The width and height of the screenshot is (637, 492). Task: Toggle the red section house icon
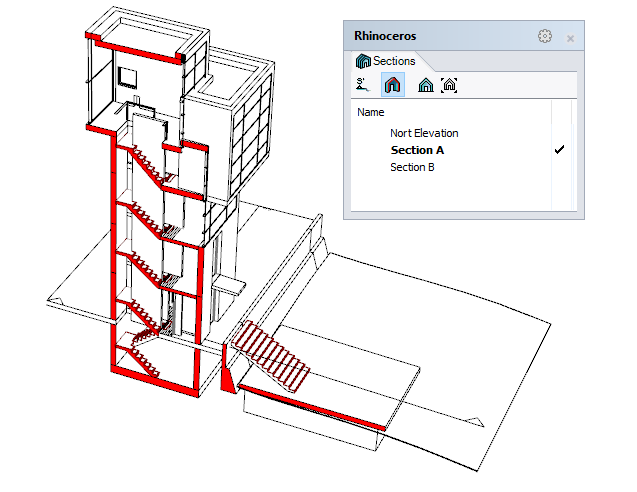[393, 86]
